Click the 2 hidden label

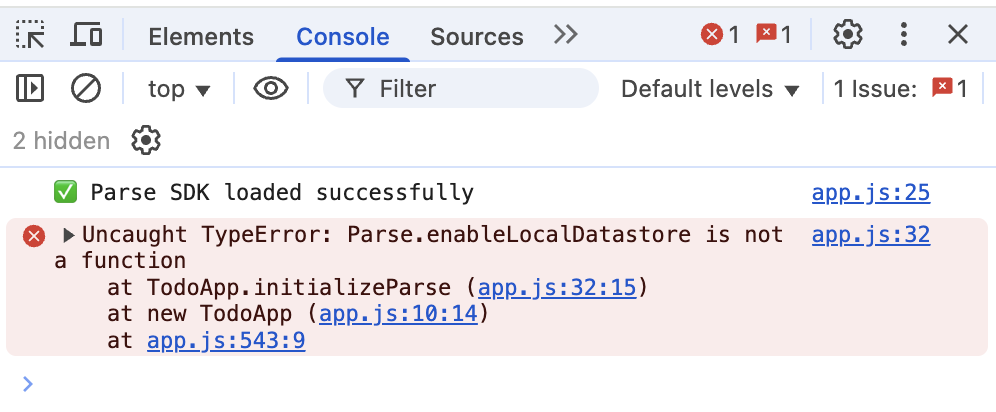click(61, 140)
